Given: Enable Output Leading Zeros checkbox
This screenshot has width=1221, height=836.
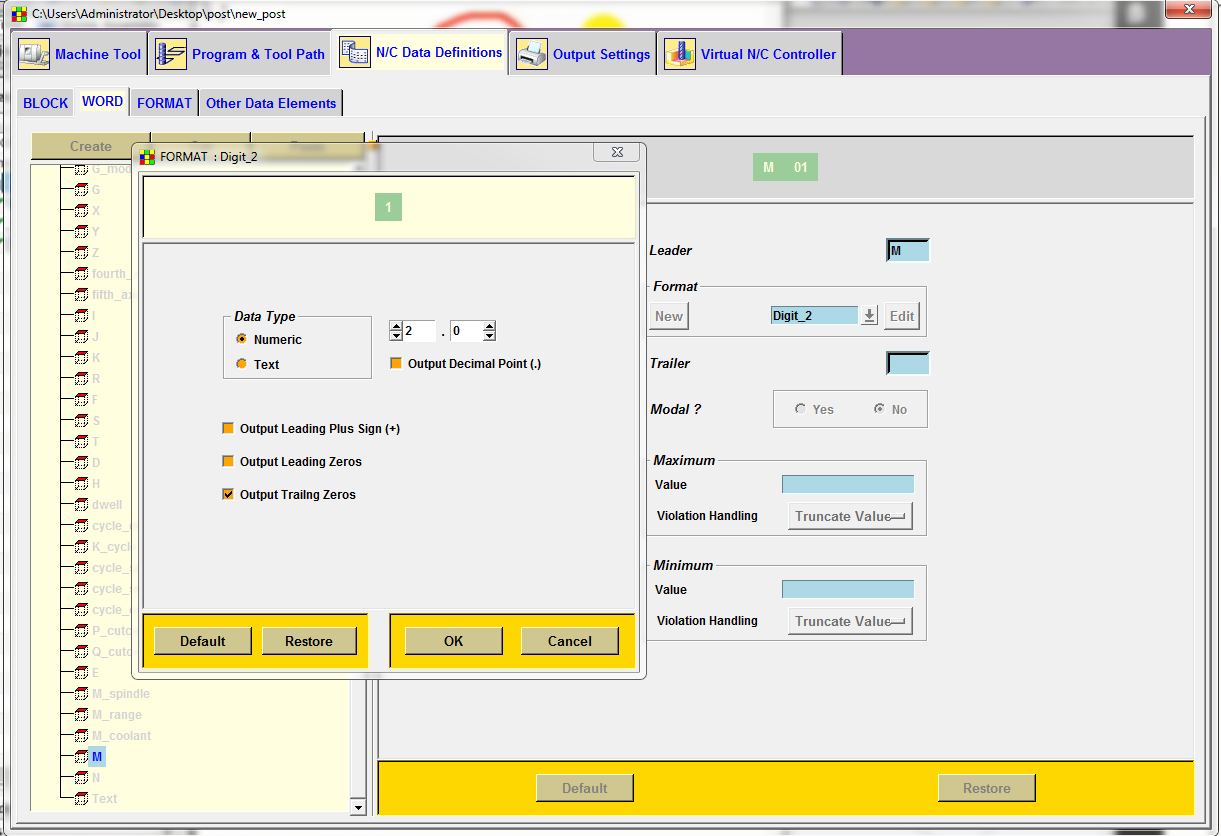Looking at the screenshot, I should [228, 462].
